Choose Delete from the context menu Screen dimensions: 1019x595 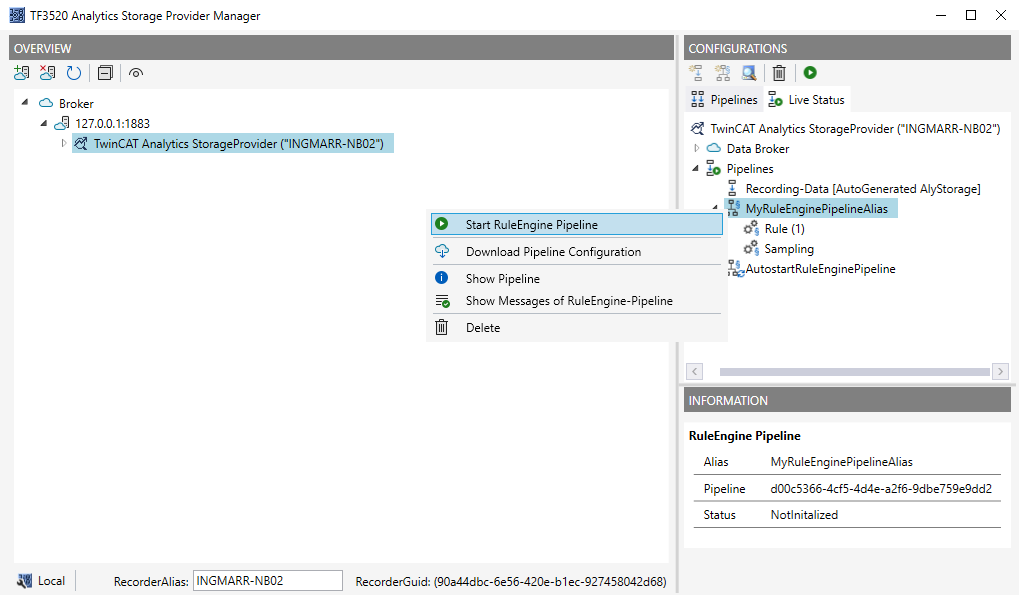tap(577, 327)
